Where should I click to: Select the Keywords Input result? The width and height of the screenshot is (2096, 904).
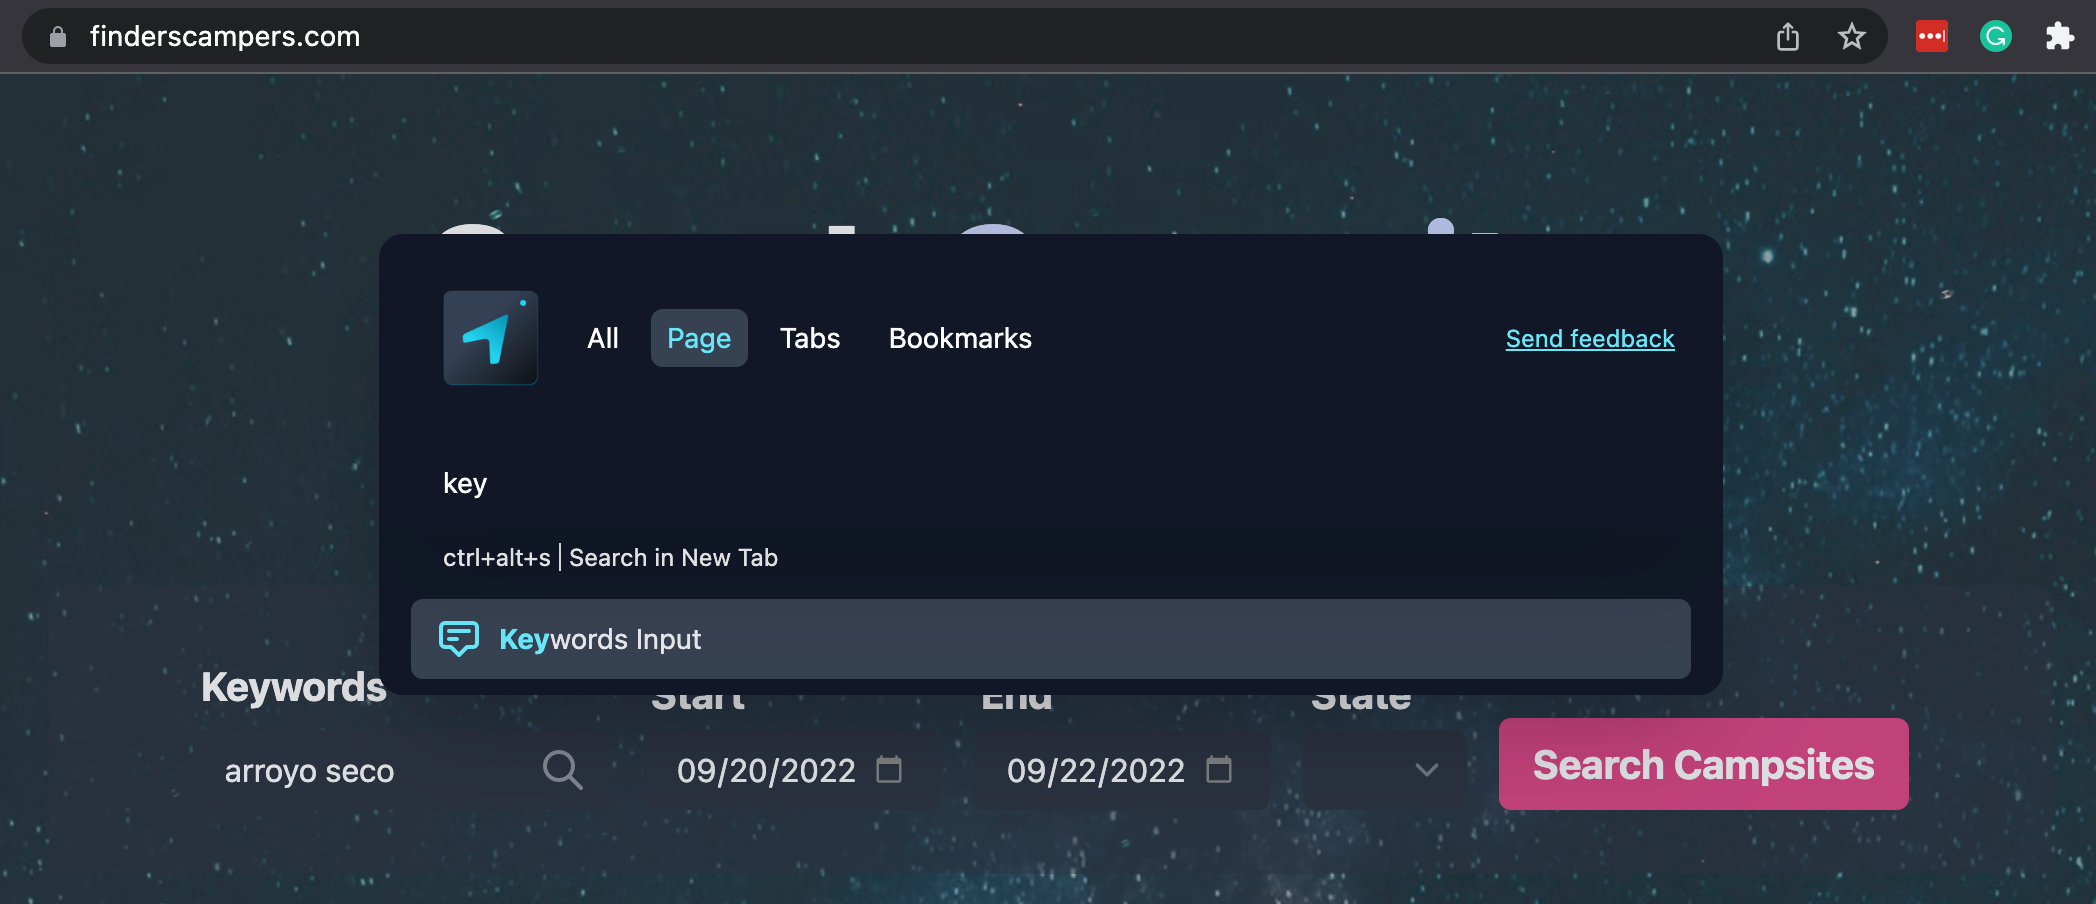(1050, 639)
